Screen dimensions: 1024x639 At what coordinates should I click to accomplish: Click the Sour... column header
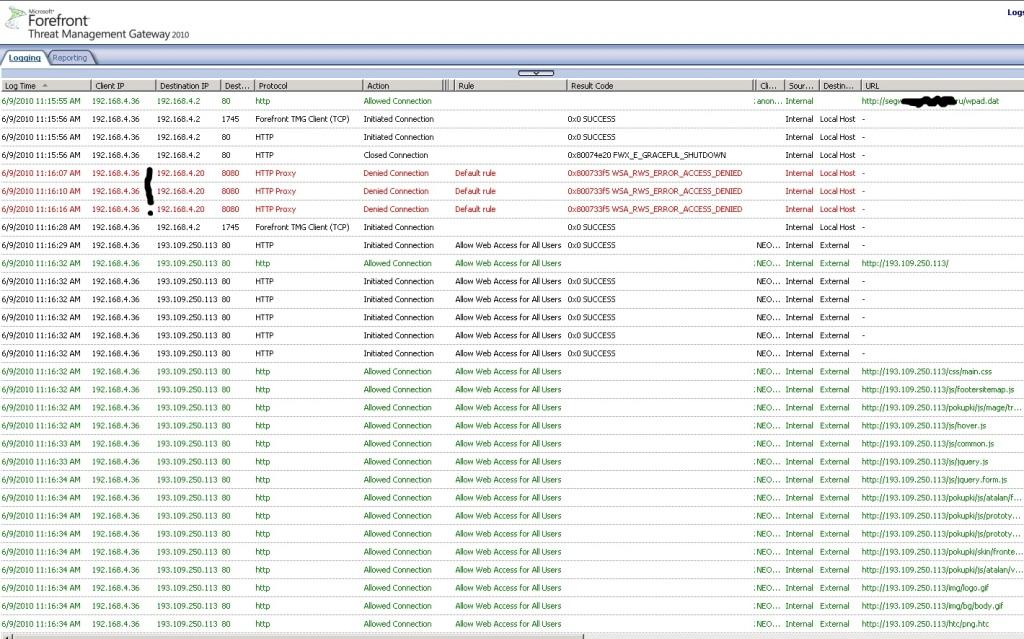pos(801,86)
